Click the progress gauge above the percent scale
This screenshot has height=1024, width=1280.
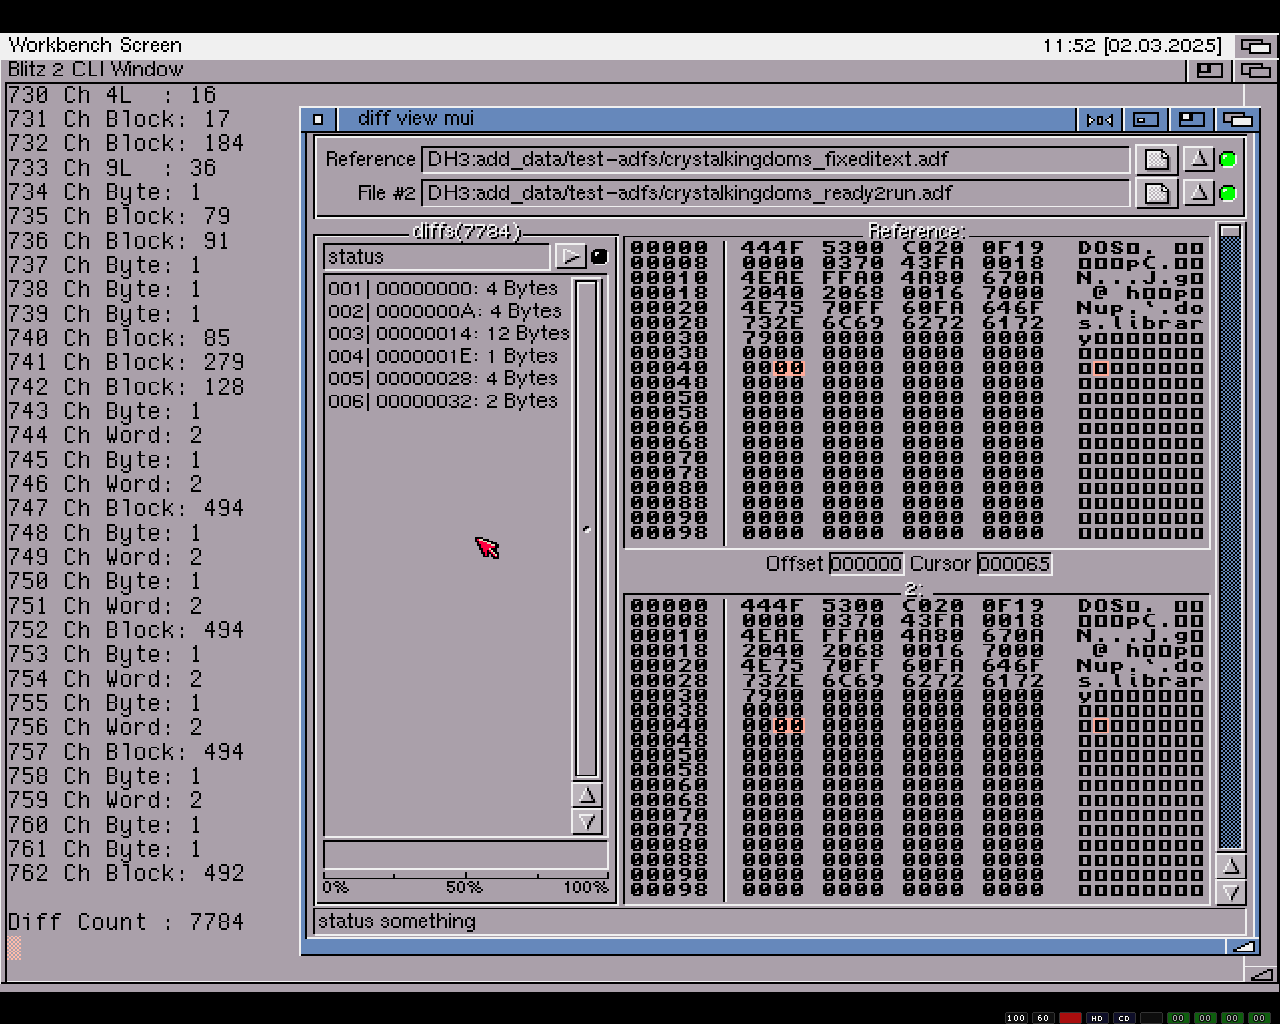pos(465,856)
